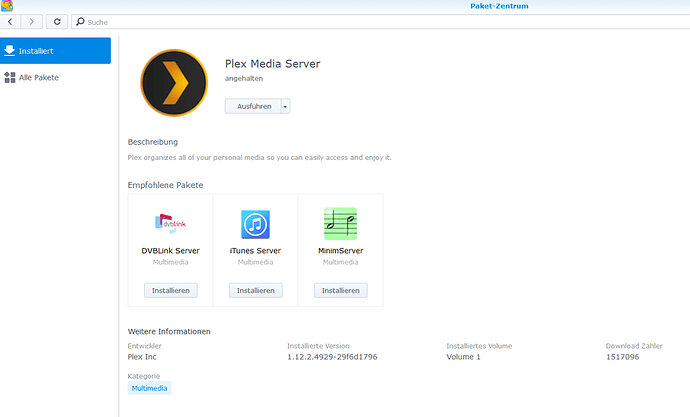Install DVBLink Server
690x417 pixels.
(171, 290)
